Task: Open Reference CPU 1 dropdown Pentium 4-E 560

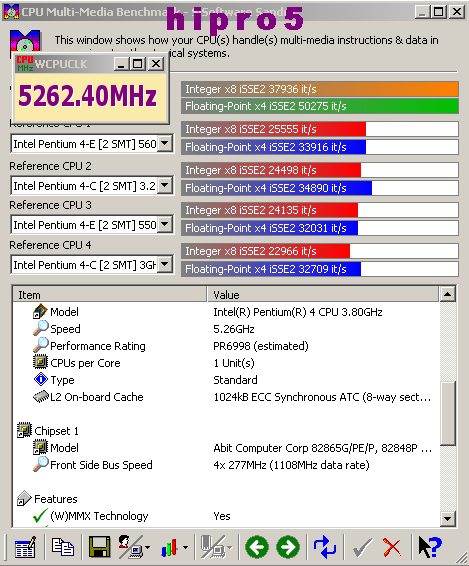Action: point(165,144)
